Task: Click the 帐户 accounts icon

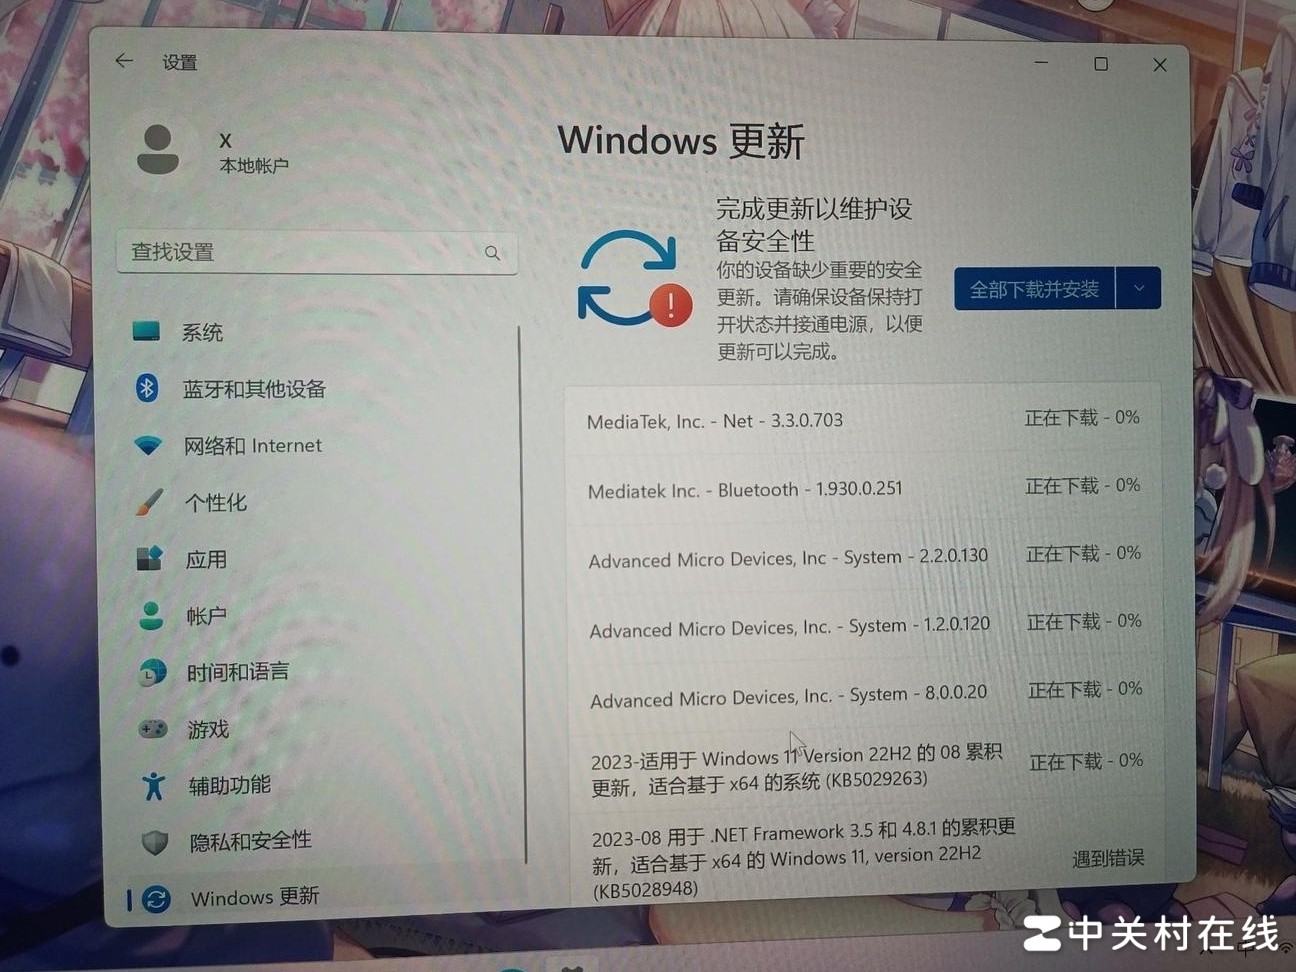Action: [x=151, y=616]
